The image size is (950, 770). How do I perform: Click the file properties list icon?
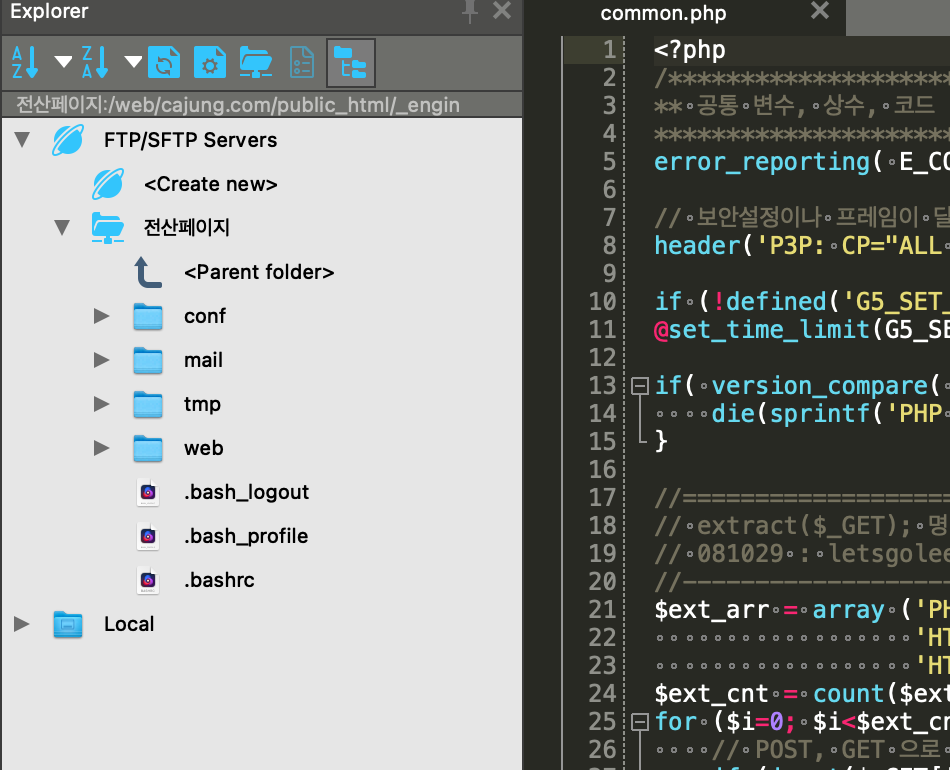(x=301, y=62)
